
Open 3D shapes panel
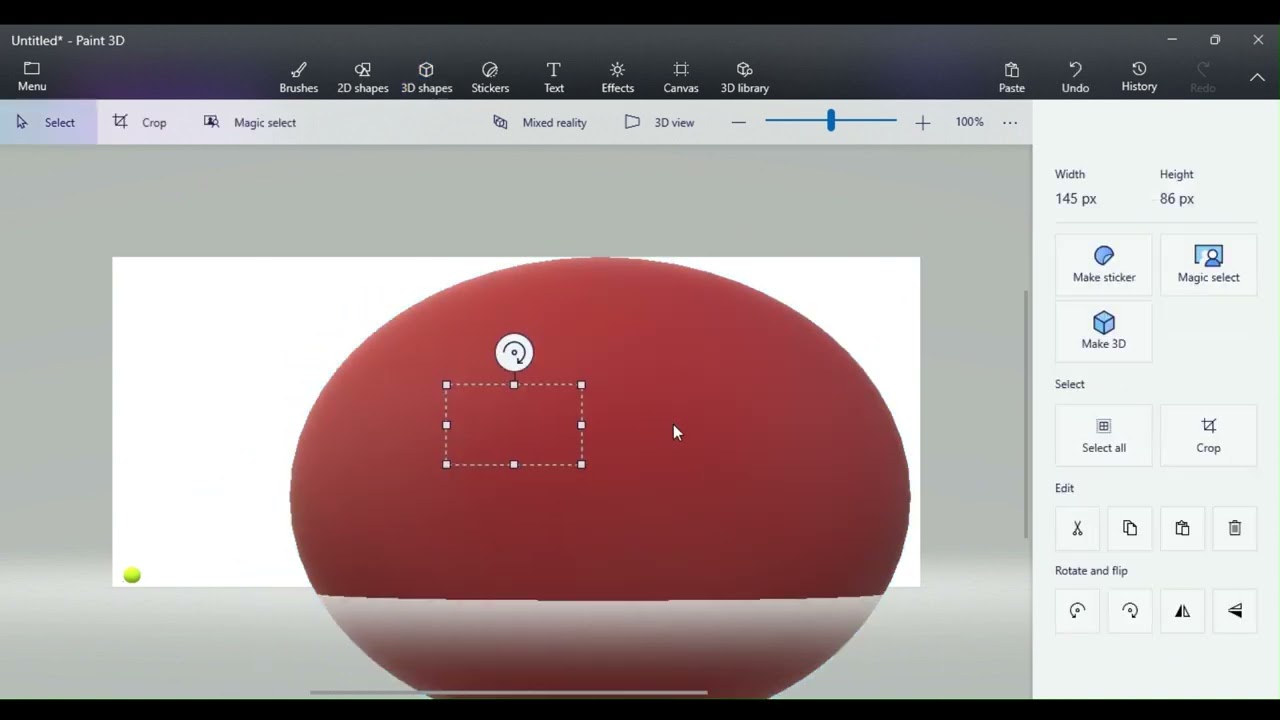pos(426,77)
